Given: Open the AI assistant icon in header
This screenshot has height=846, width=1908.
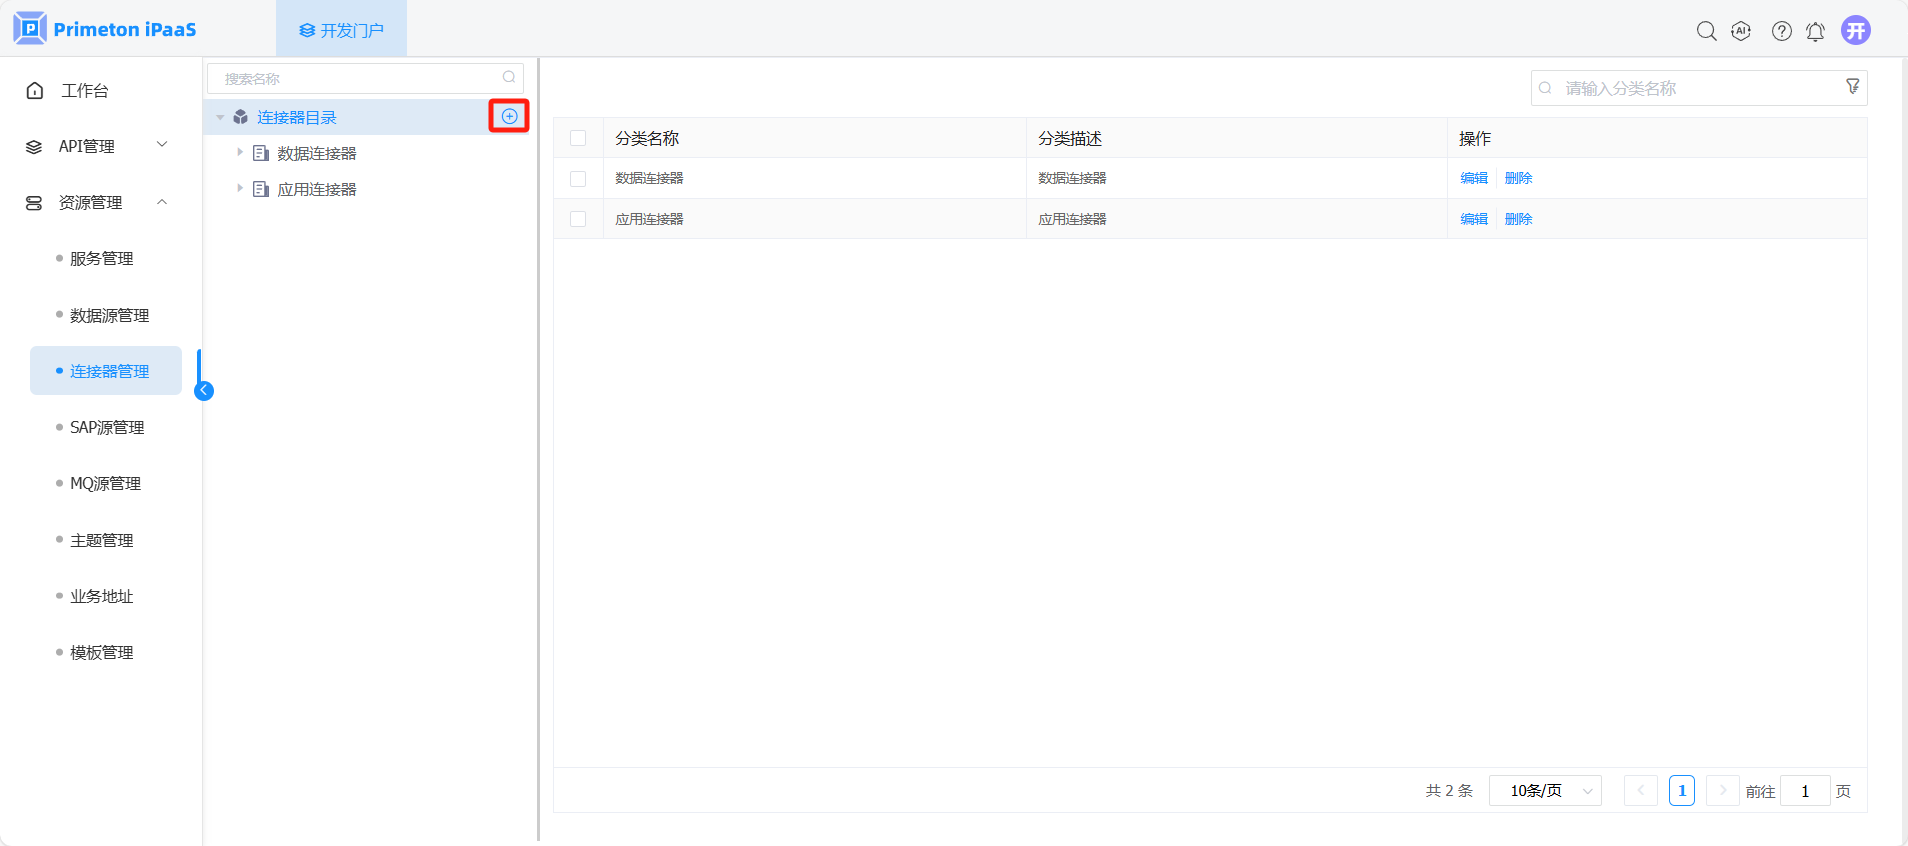Looking at the screenshot, I should pos(1741,31).
